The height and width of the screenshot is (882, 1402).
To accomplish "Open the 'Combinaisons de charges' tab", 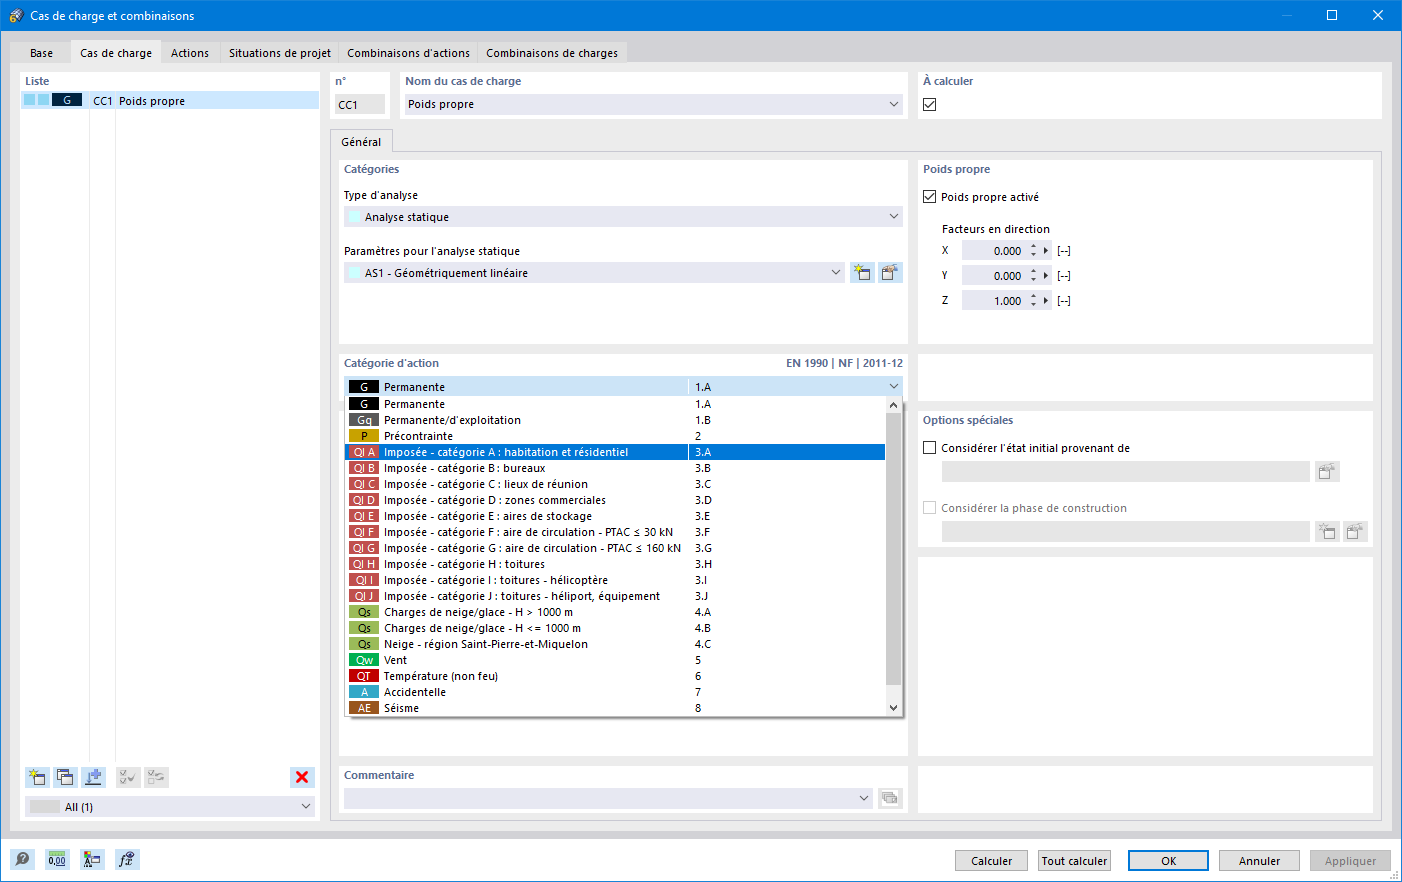I will click(552, 53).
